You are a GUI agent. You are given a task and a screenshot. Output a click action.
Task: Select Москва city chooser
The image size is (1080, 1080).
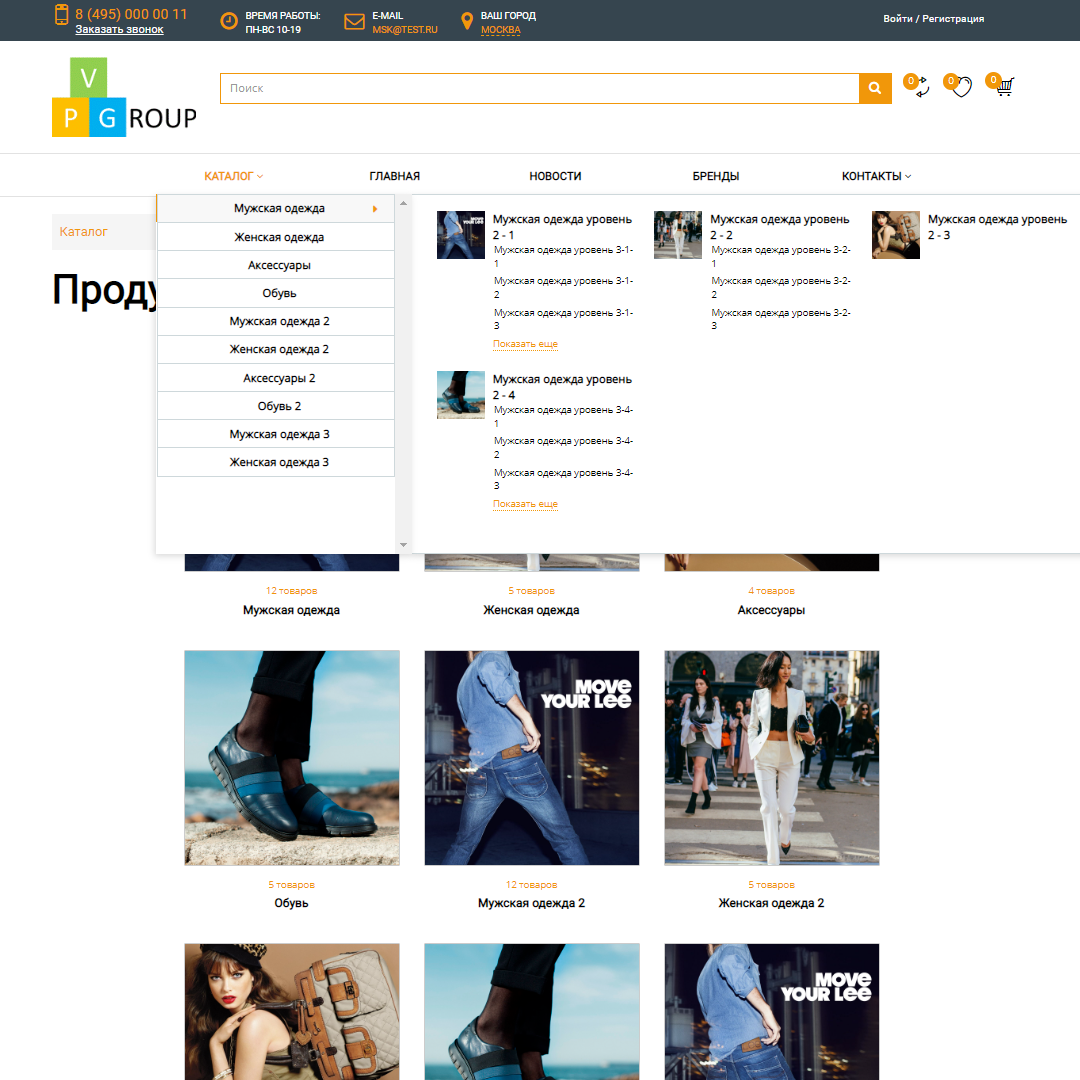tap(500, 30)
